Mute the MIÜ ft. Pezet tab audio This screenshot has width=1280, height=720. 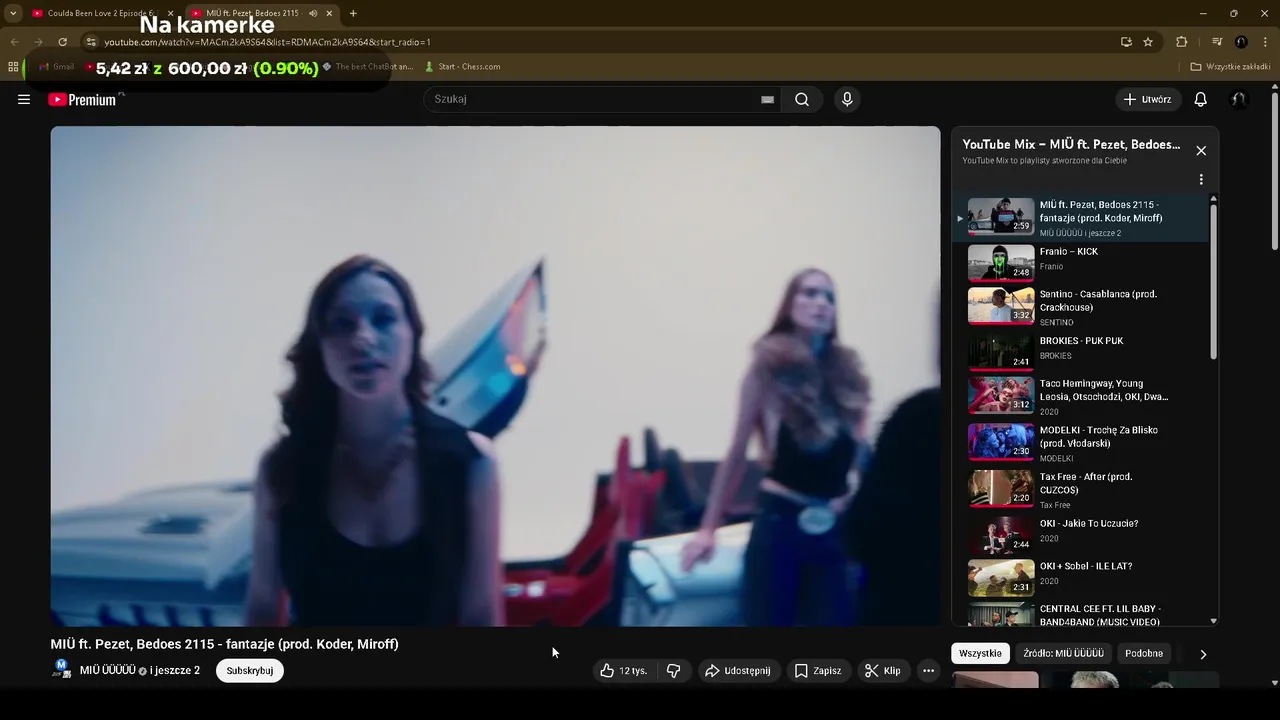point(313,13)
